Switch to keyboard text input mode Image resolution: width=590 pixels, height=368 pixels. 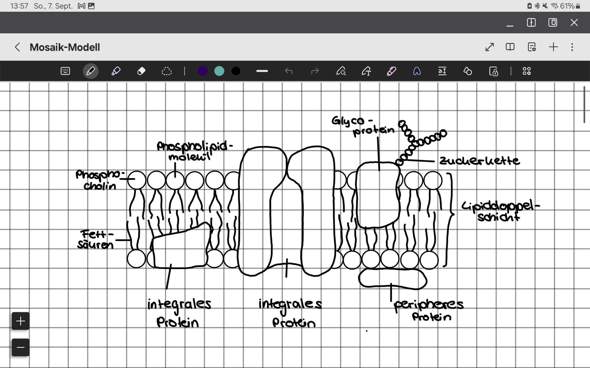pyautogui.click(x=65, y=71)
